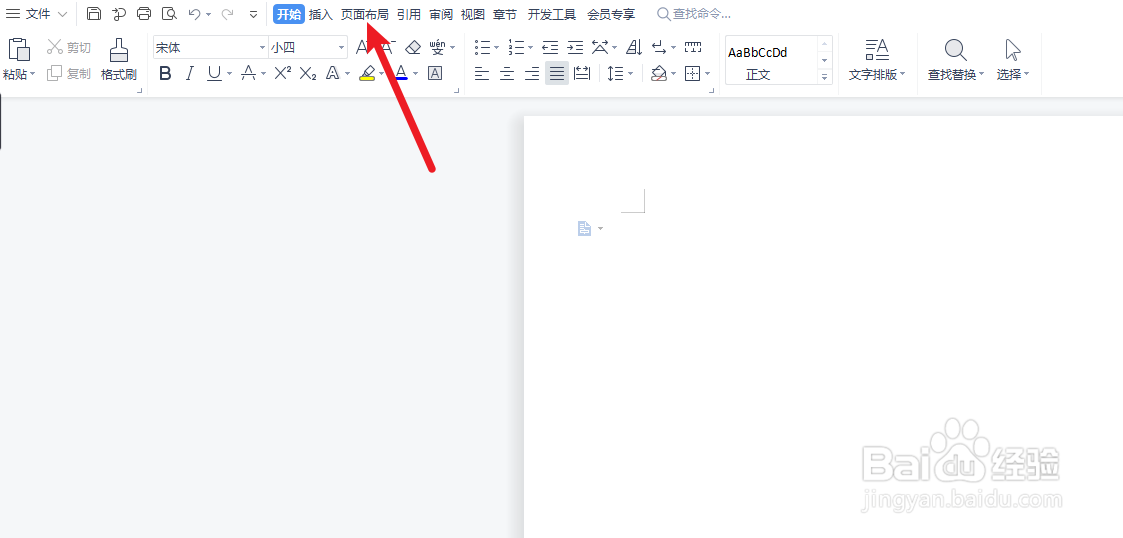The image size is (1123, 538).
Task: Switch to the 插入 tab
Action: click(321, 14)
